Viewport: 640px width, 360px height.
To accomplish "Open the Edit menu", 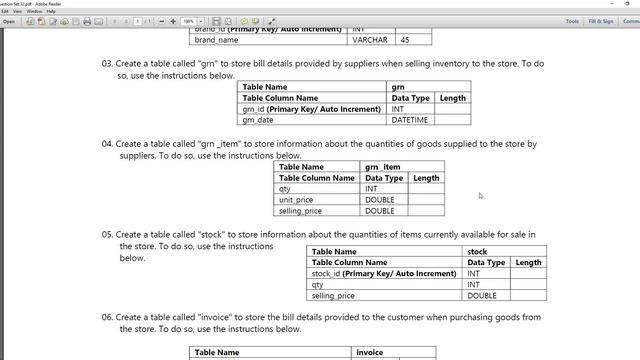I will [x=4, y=11].
